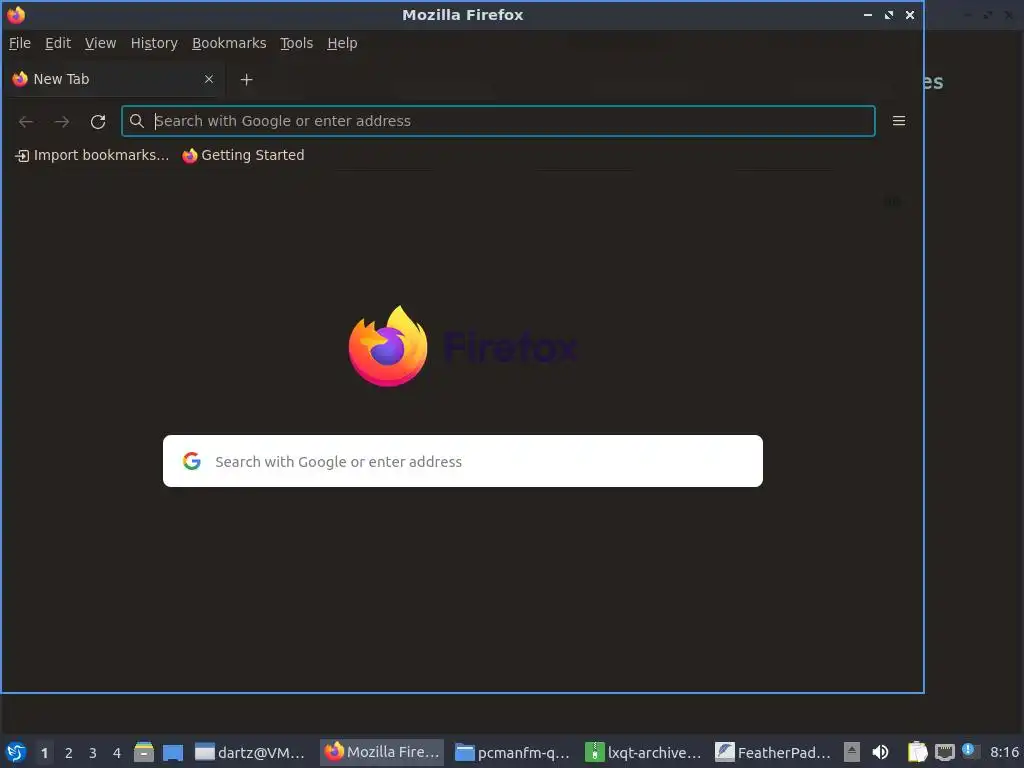
Task: Switch to dartz@VM terminal task
Action: [251, 752]
